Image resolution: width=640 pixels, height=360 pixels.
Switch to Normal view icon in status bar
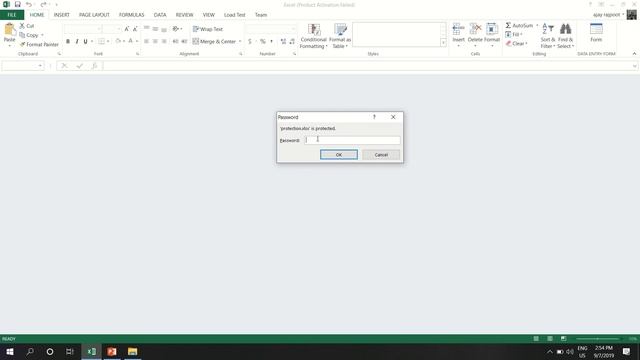[x=536, y=339]
